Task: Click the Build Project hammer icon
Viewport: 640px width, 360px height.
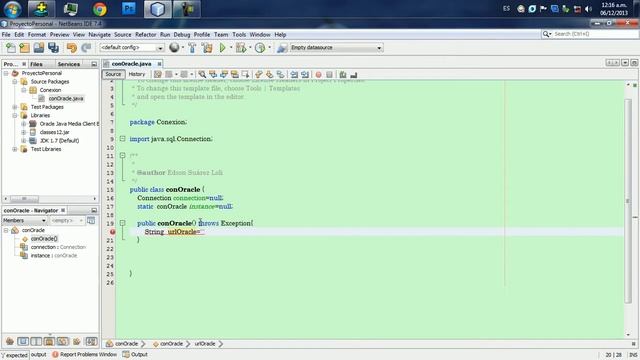Action: 192,48
